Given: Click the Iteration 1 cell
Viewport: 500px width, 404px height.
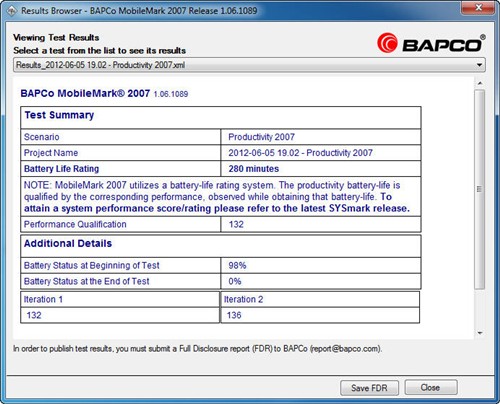Looking at the screenshot, I should 120,299.
